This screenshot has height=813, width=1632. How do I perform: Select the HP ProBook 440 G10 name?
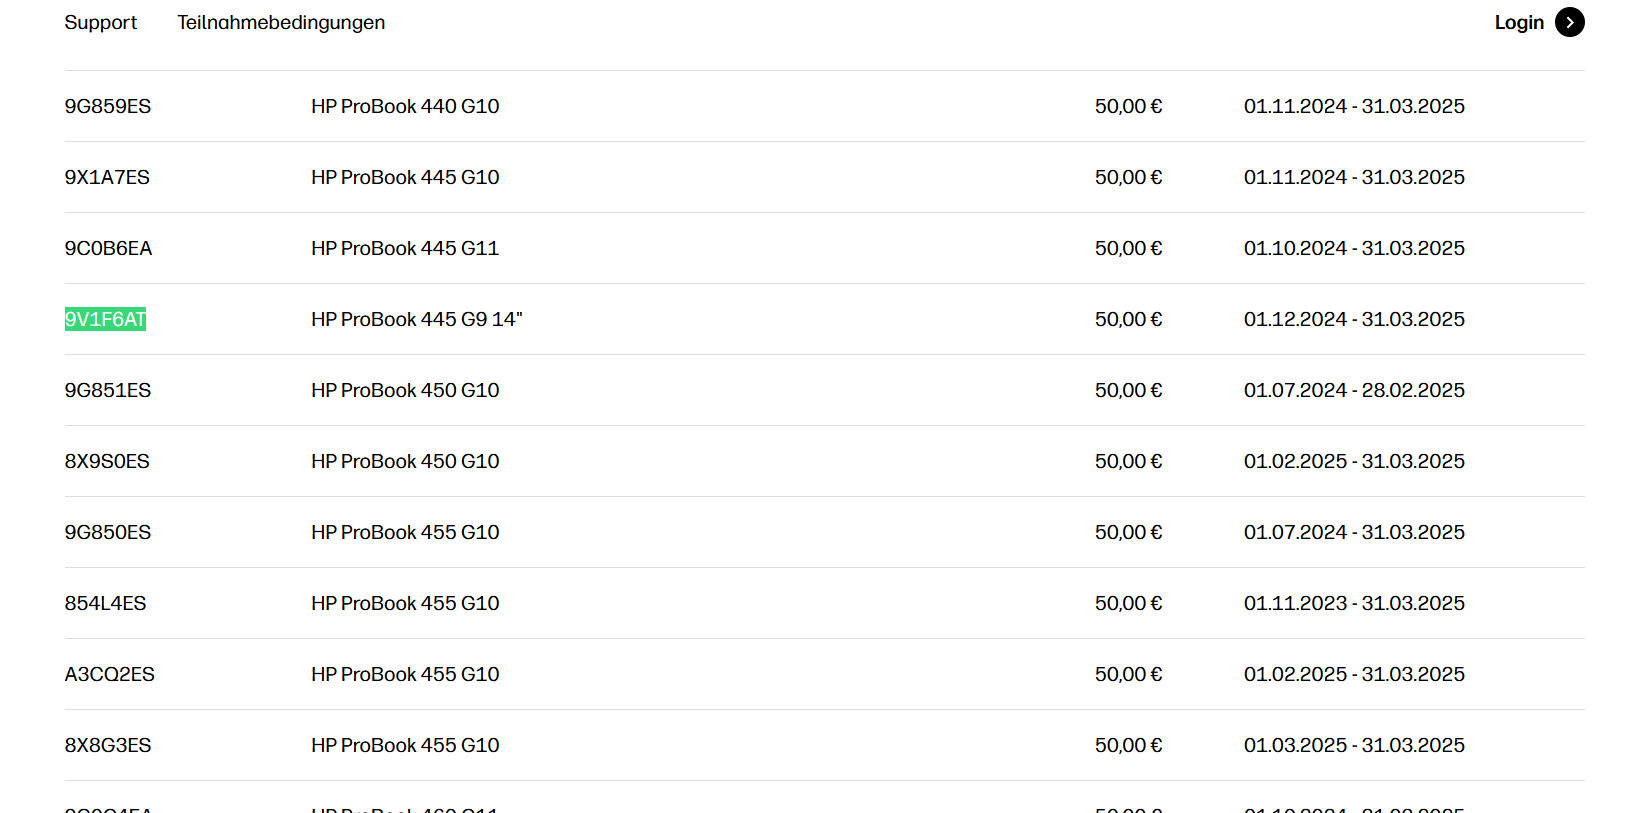point(405,106)
